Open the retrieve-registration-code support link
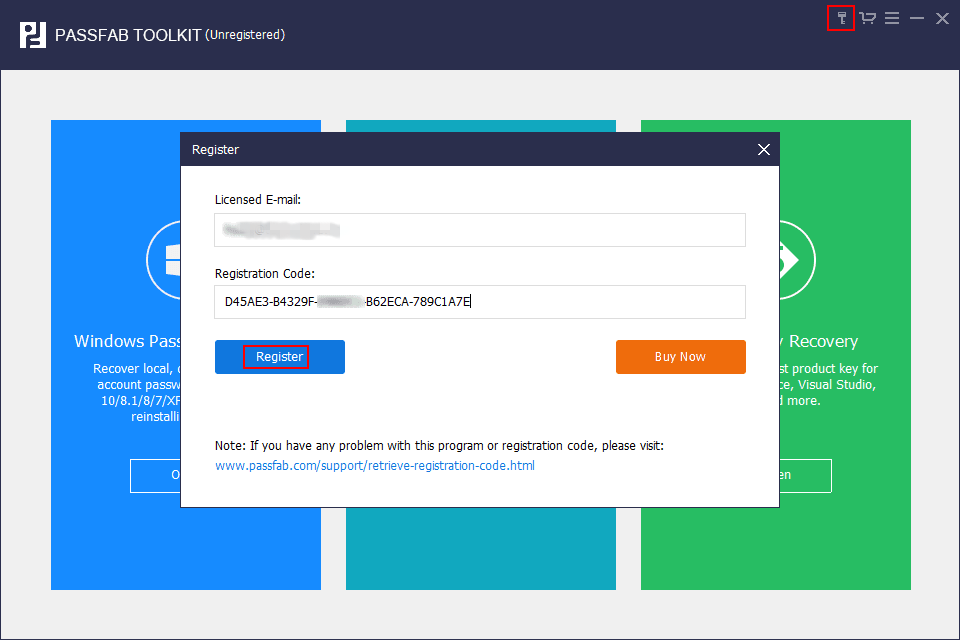The image size is (960, 640). pyautogui.click(x=375, y=465)
